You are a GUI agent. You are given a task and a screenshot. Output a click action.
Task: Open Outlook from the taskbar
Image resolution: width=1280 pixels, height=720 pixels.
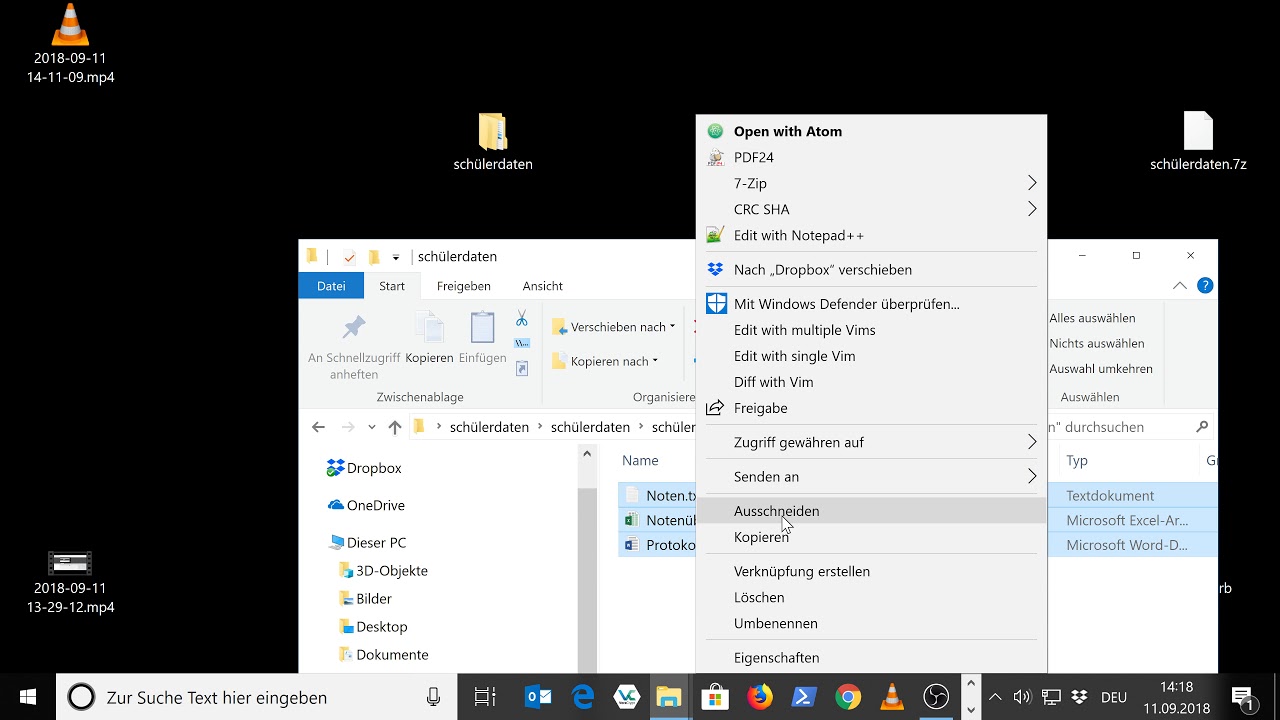coord(538,697)
